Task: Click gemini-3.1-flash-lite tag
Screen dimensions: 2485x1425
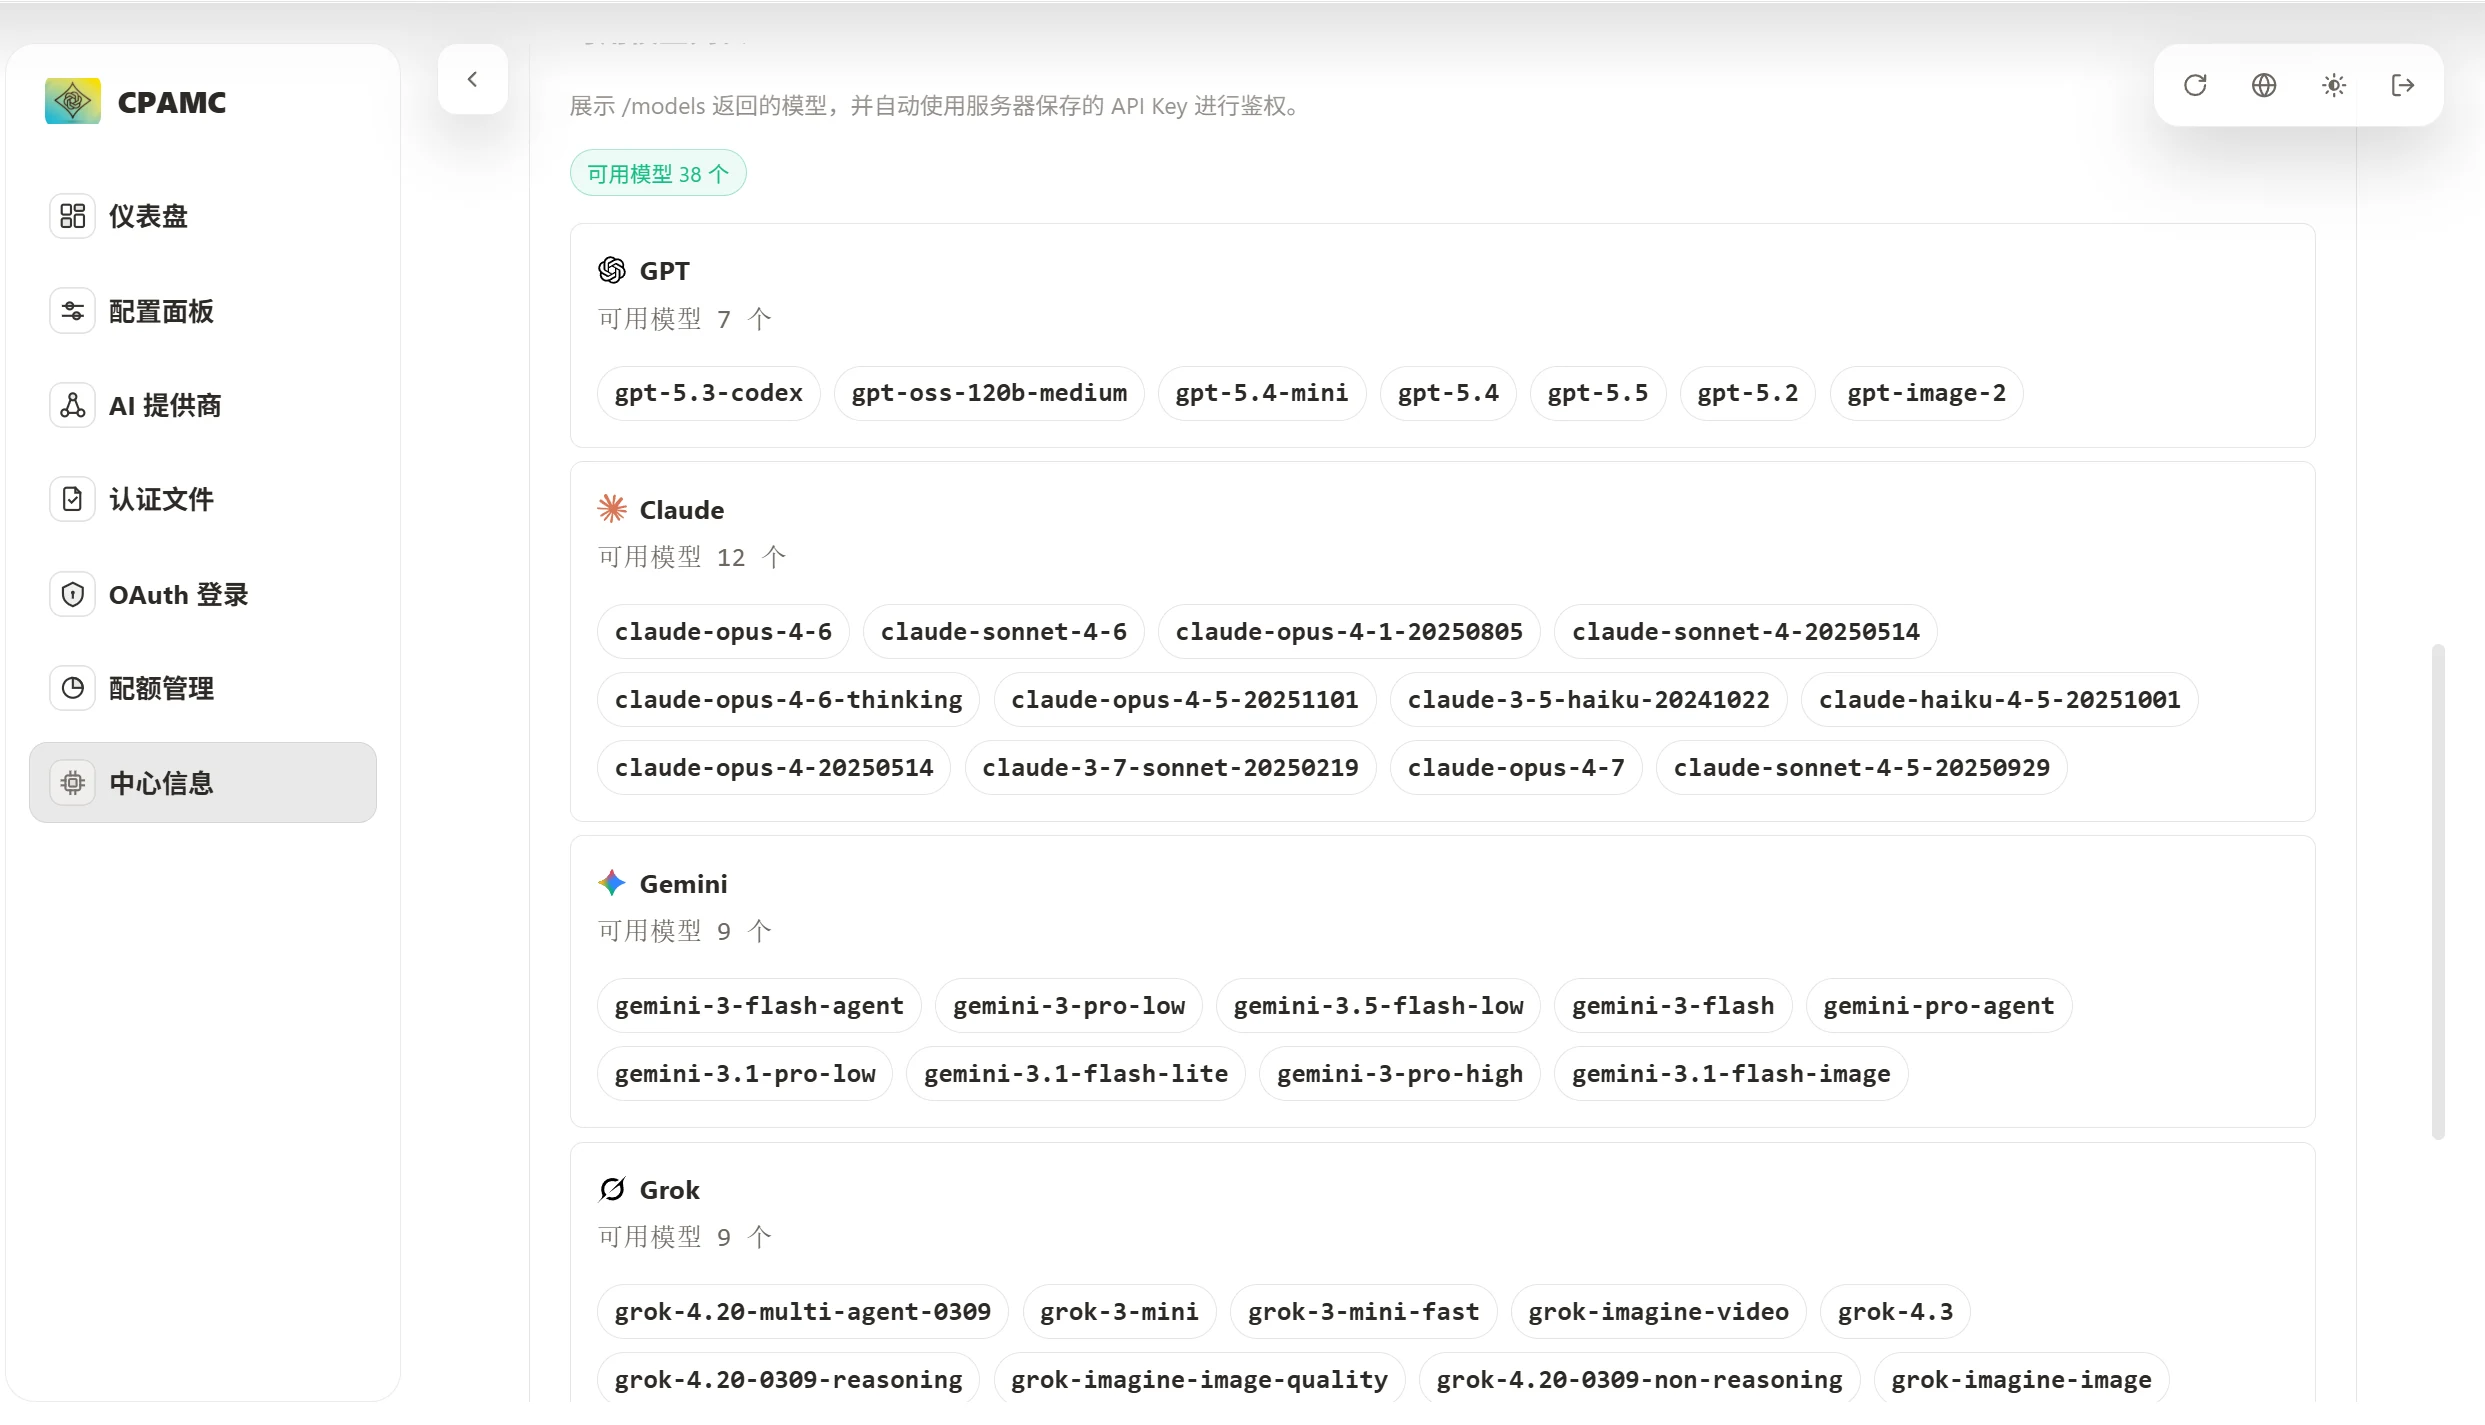Action: [1076, 1073]
